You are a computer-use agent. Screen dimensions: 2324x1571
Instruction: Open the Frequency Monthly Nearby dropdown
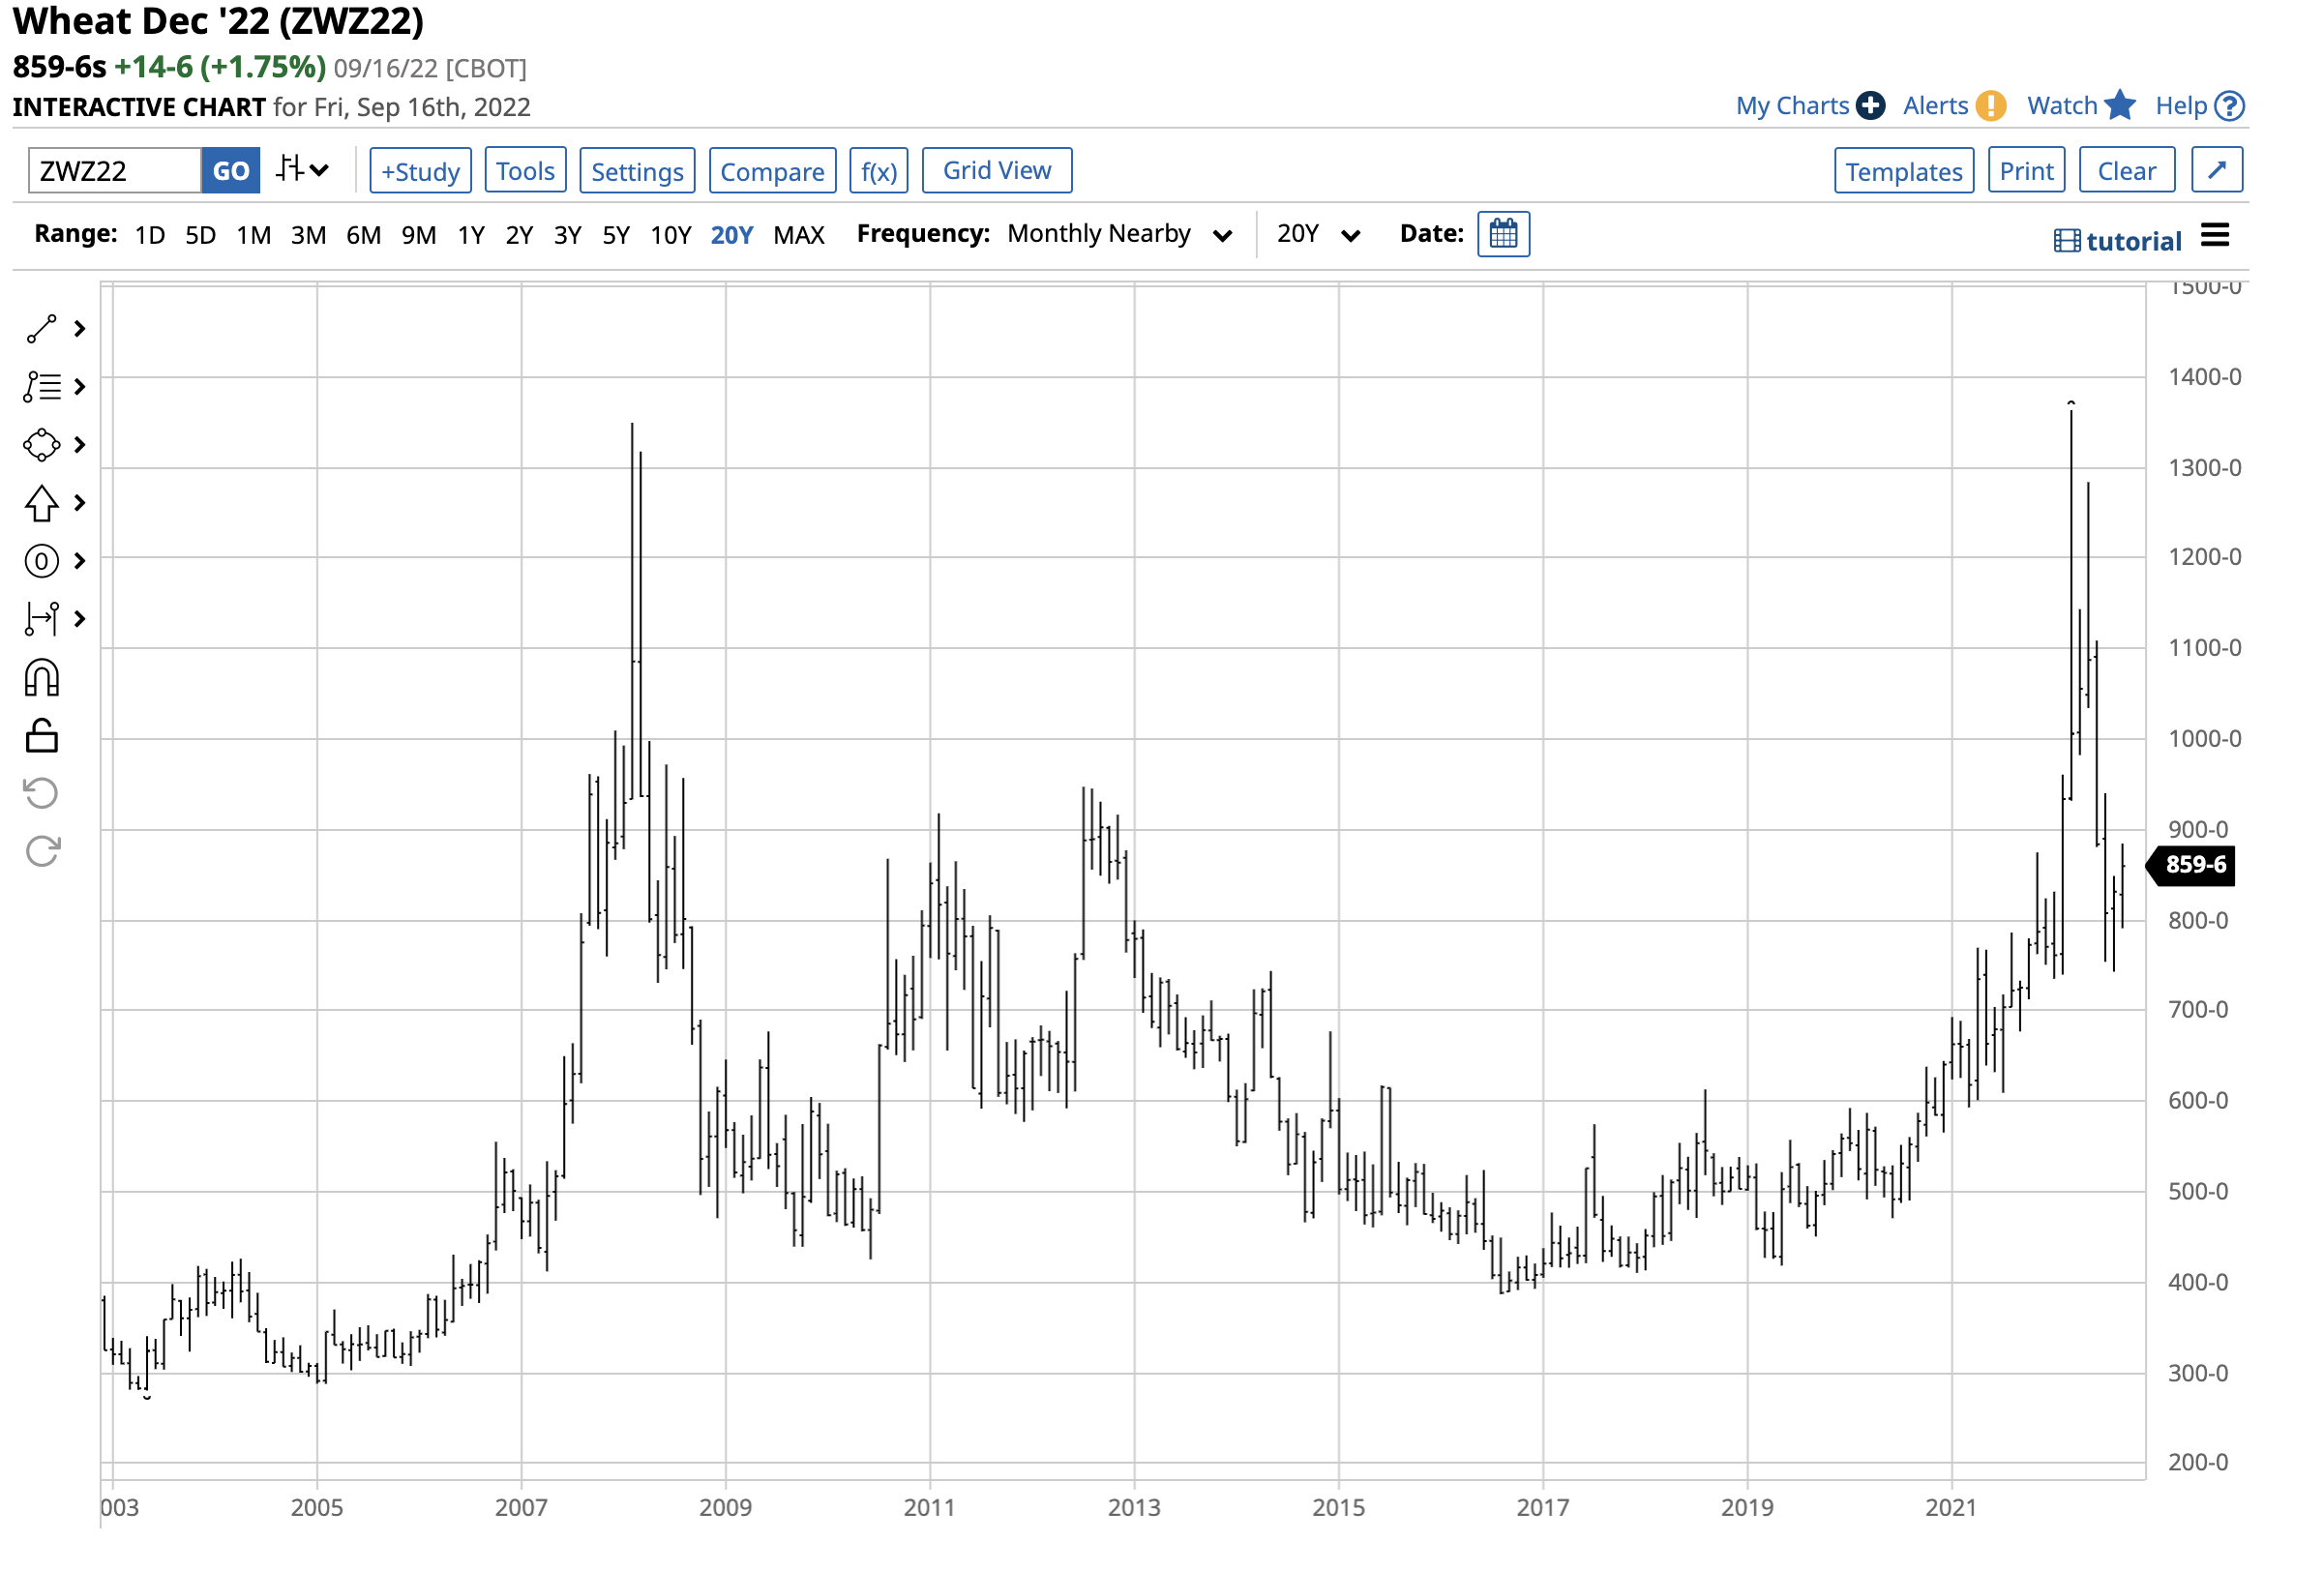pyautogui.click(x=1122, y=235)
